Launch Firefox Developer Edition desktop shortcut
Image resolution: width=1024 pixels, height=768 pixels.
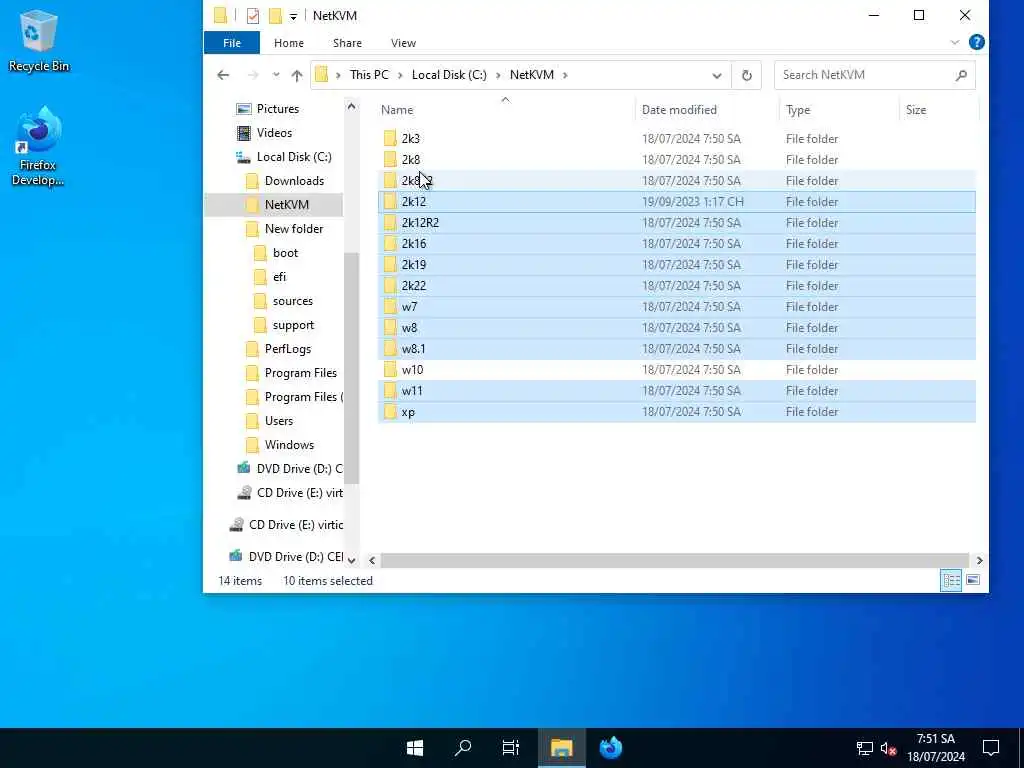coord(38,146)
